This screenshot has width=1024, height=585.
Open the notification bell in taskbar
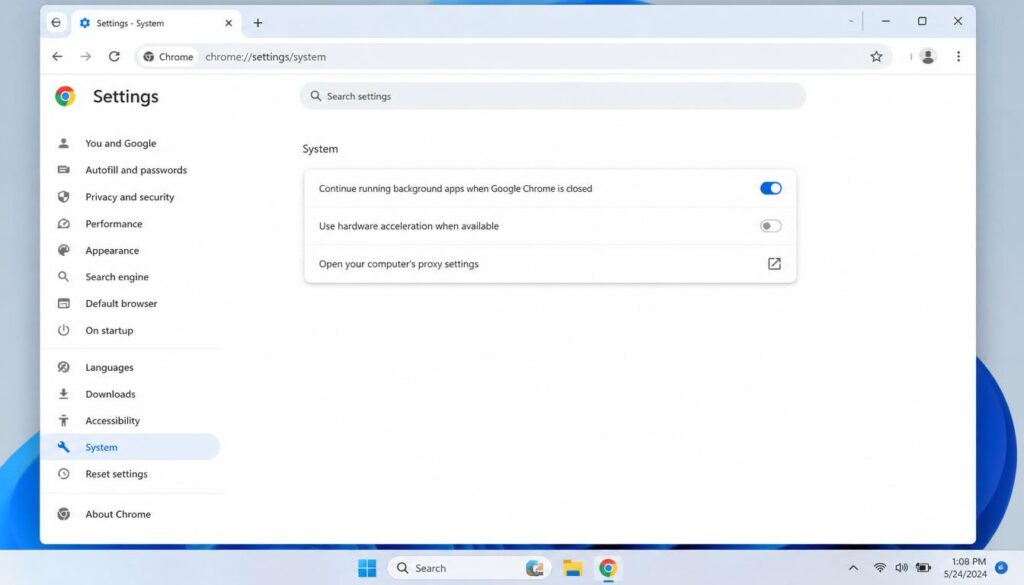pyautogui.click(x=1001, y=567)
